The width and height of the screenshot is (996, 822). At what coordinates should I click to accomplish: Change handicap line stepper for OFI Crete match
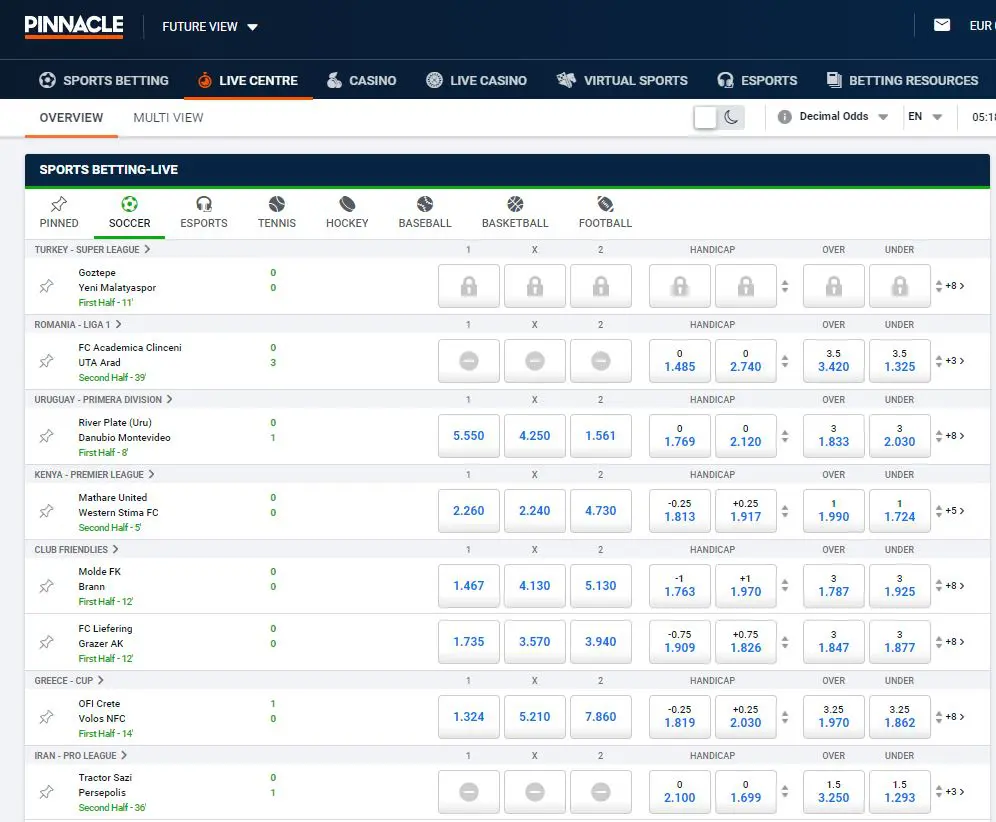click(785, 717)
